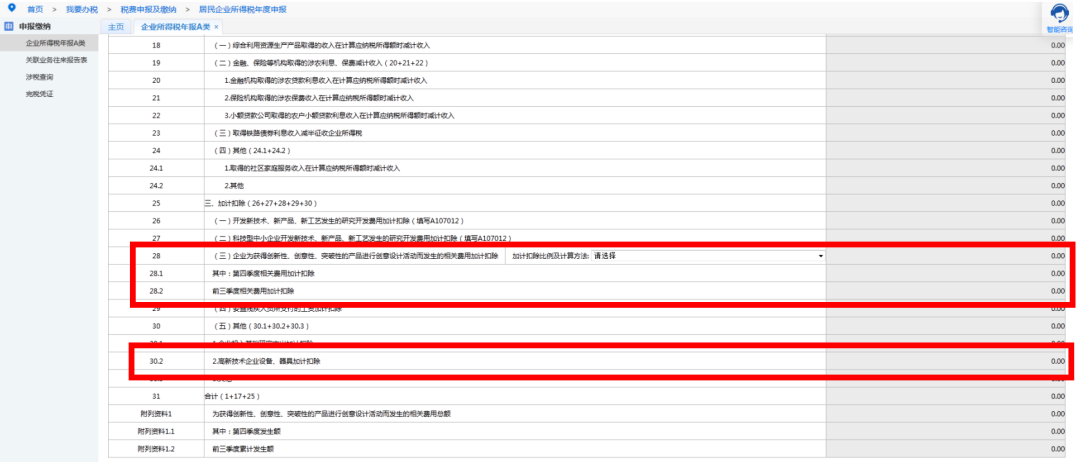Close the 企业所得税年报A类 tab

click(216, 27)
